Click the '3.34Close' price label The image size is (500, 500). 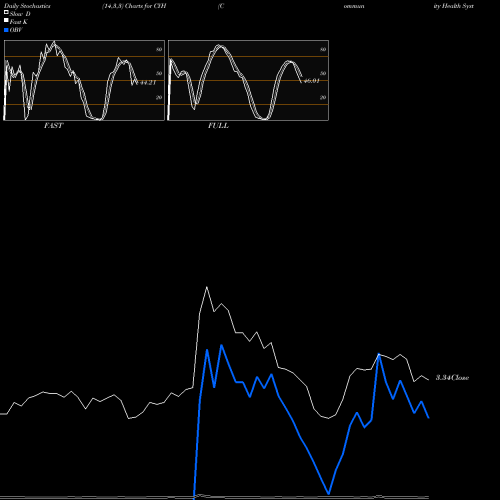click(452, 378)
